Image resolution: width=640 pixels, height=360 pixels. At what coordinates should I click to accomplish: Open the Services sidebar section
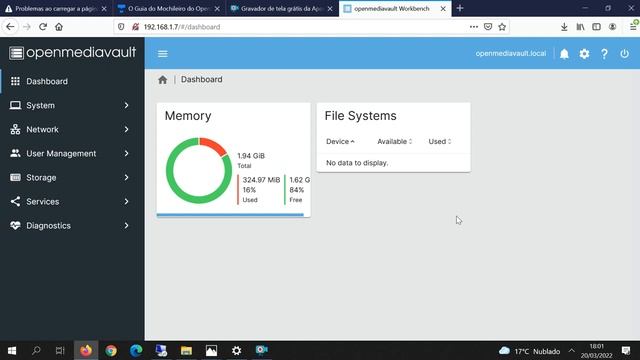pyautogui.click(x=72, y=202)
